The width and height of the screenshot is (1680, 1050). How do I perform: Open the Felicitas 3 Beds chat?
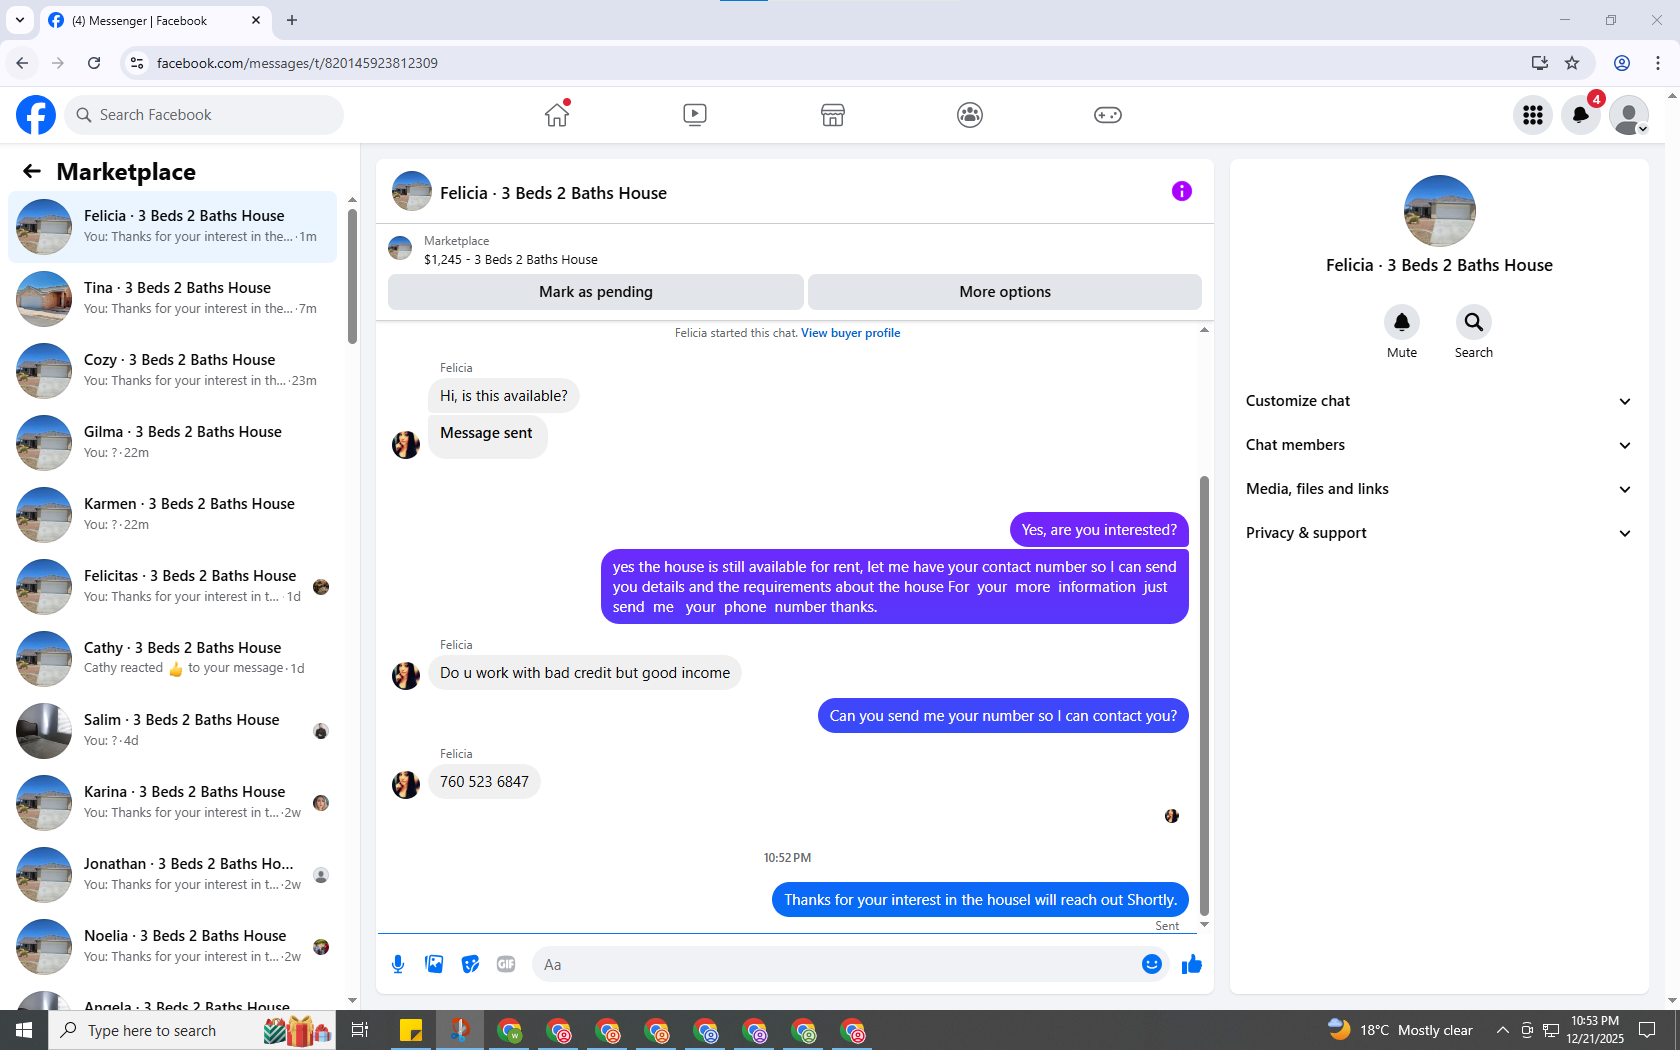tap(172, 587)
